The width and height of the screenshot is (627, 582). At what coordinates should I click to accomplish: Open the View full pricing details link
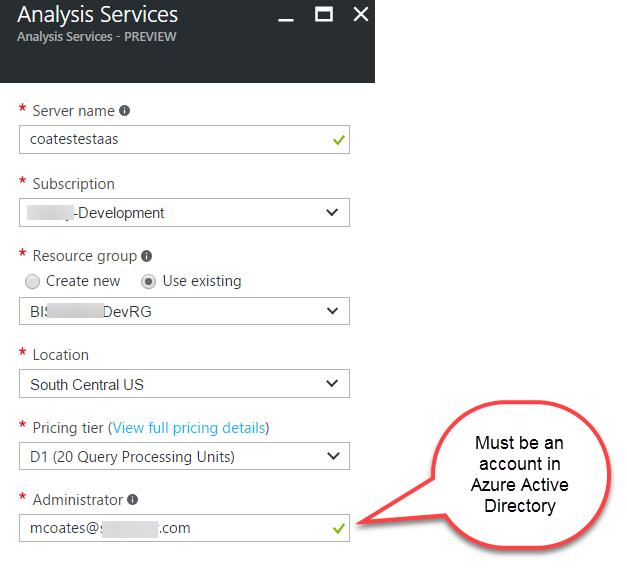tap(189, 428)
